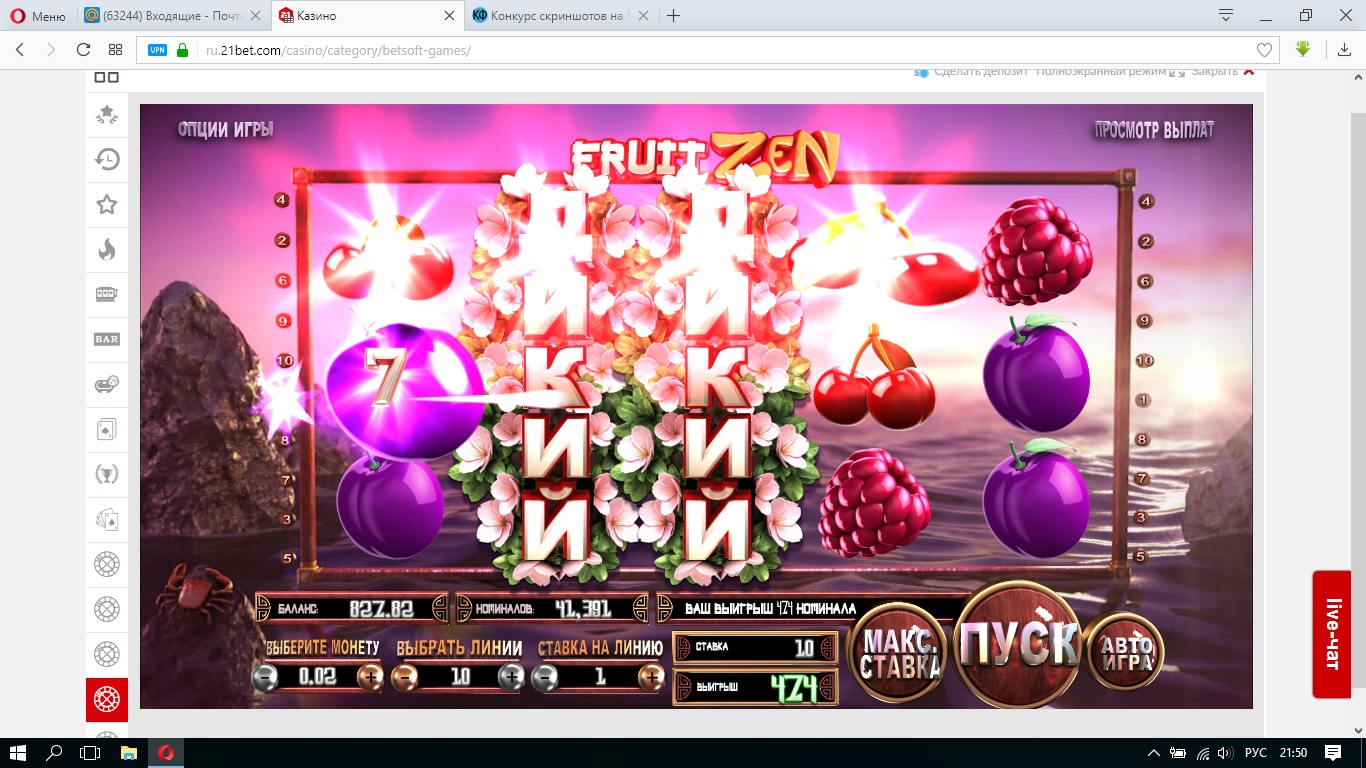Open the tab menu icon in title bar

pos(1226,15)
